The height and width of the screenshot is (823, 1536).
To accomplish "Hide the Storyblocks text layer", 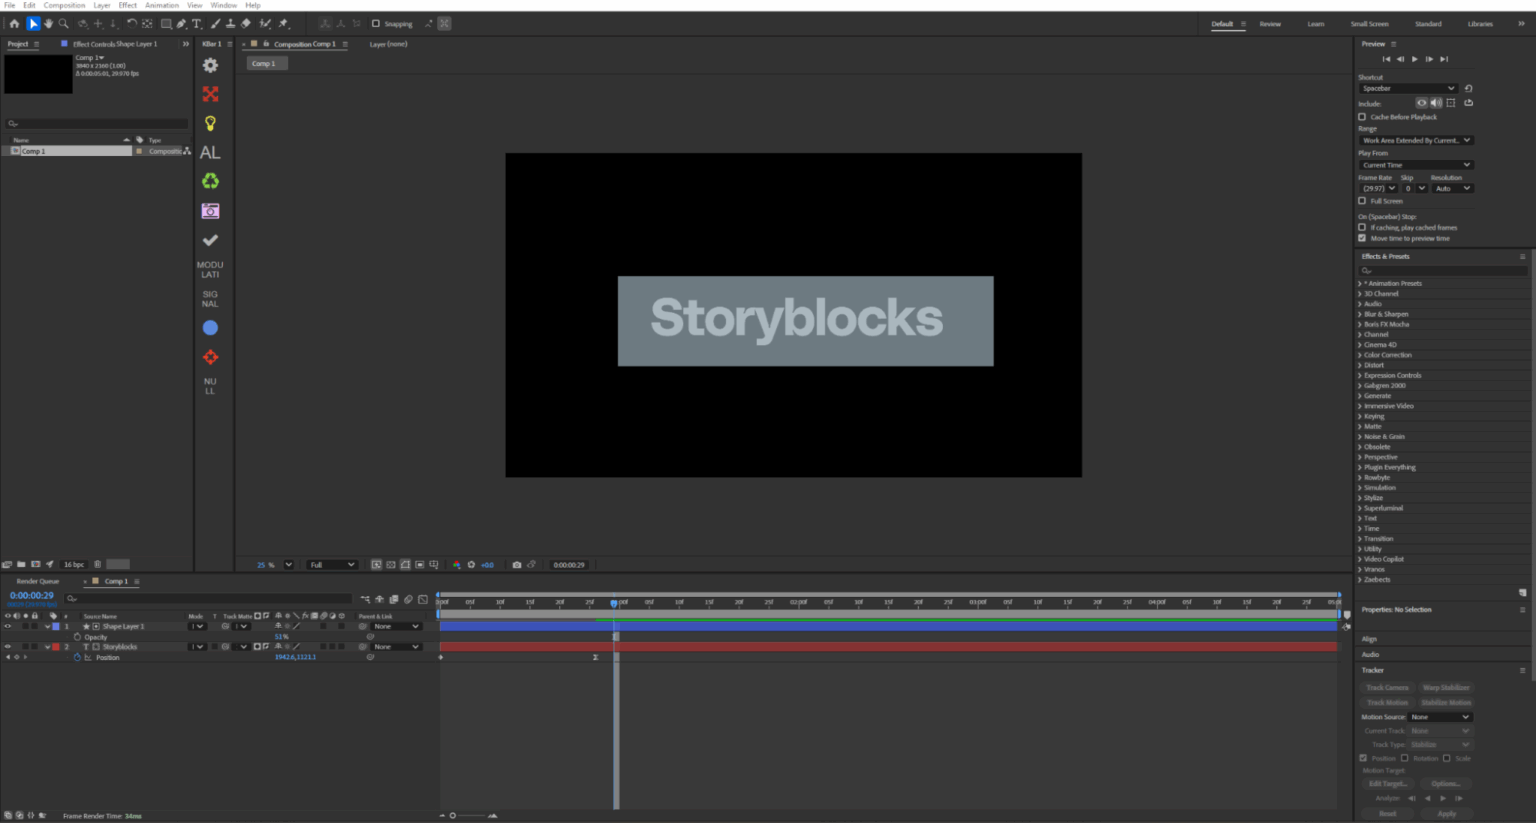I will pos(8,647).
